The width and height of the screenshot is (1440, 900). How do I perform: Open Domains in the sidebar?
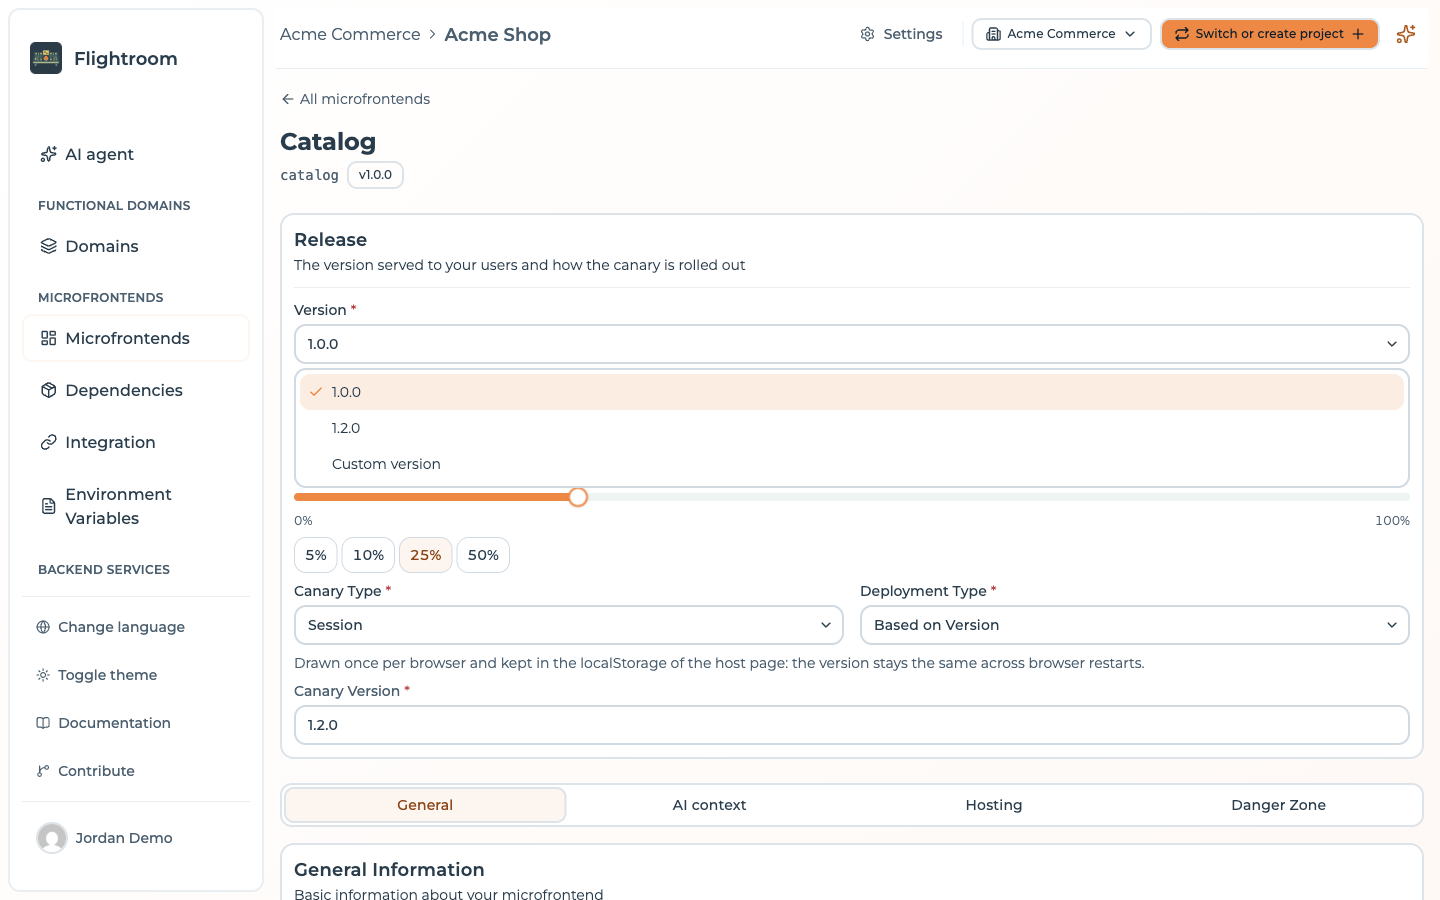[136, 246]
